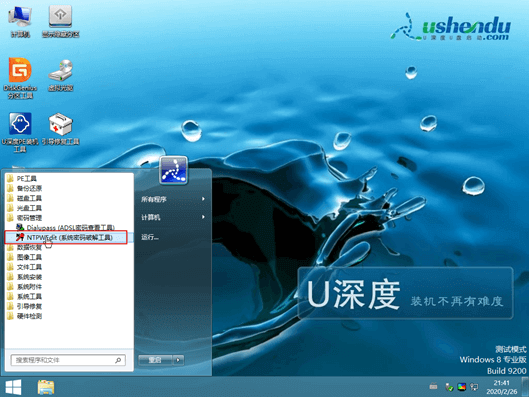Screen dimensions: 529x397
Task: Expand arrow beside 所有程序
Action: tap(203, 199)
